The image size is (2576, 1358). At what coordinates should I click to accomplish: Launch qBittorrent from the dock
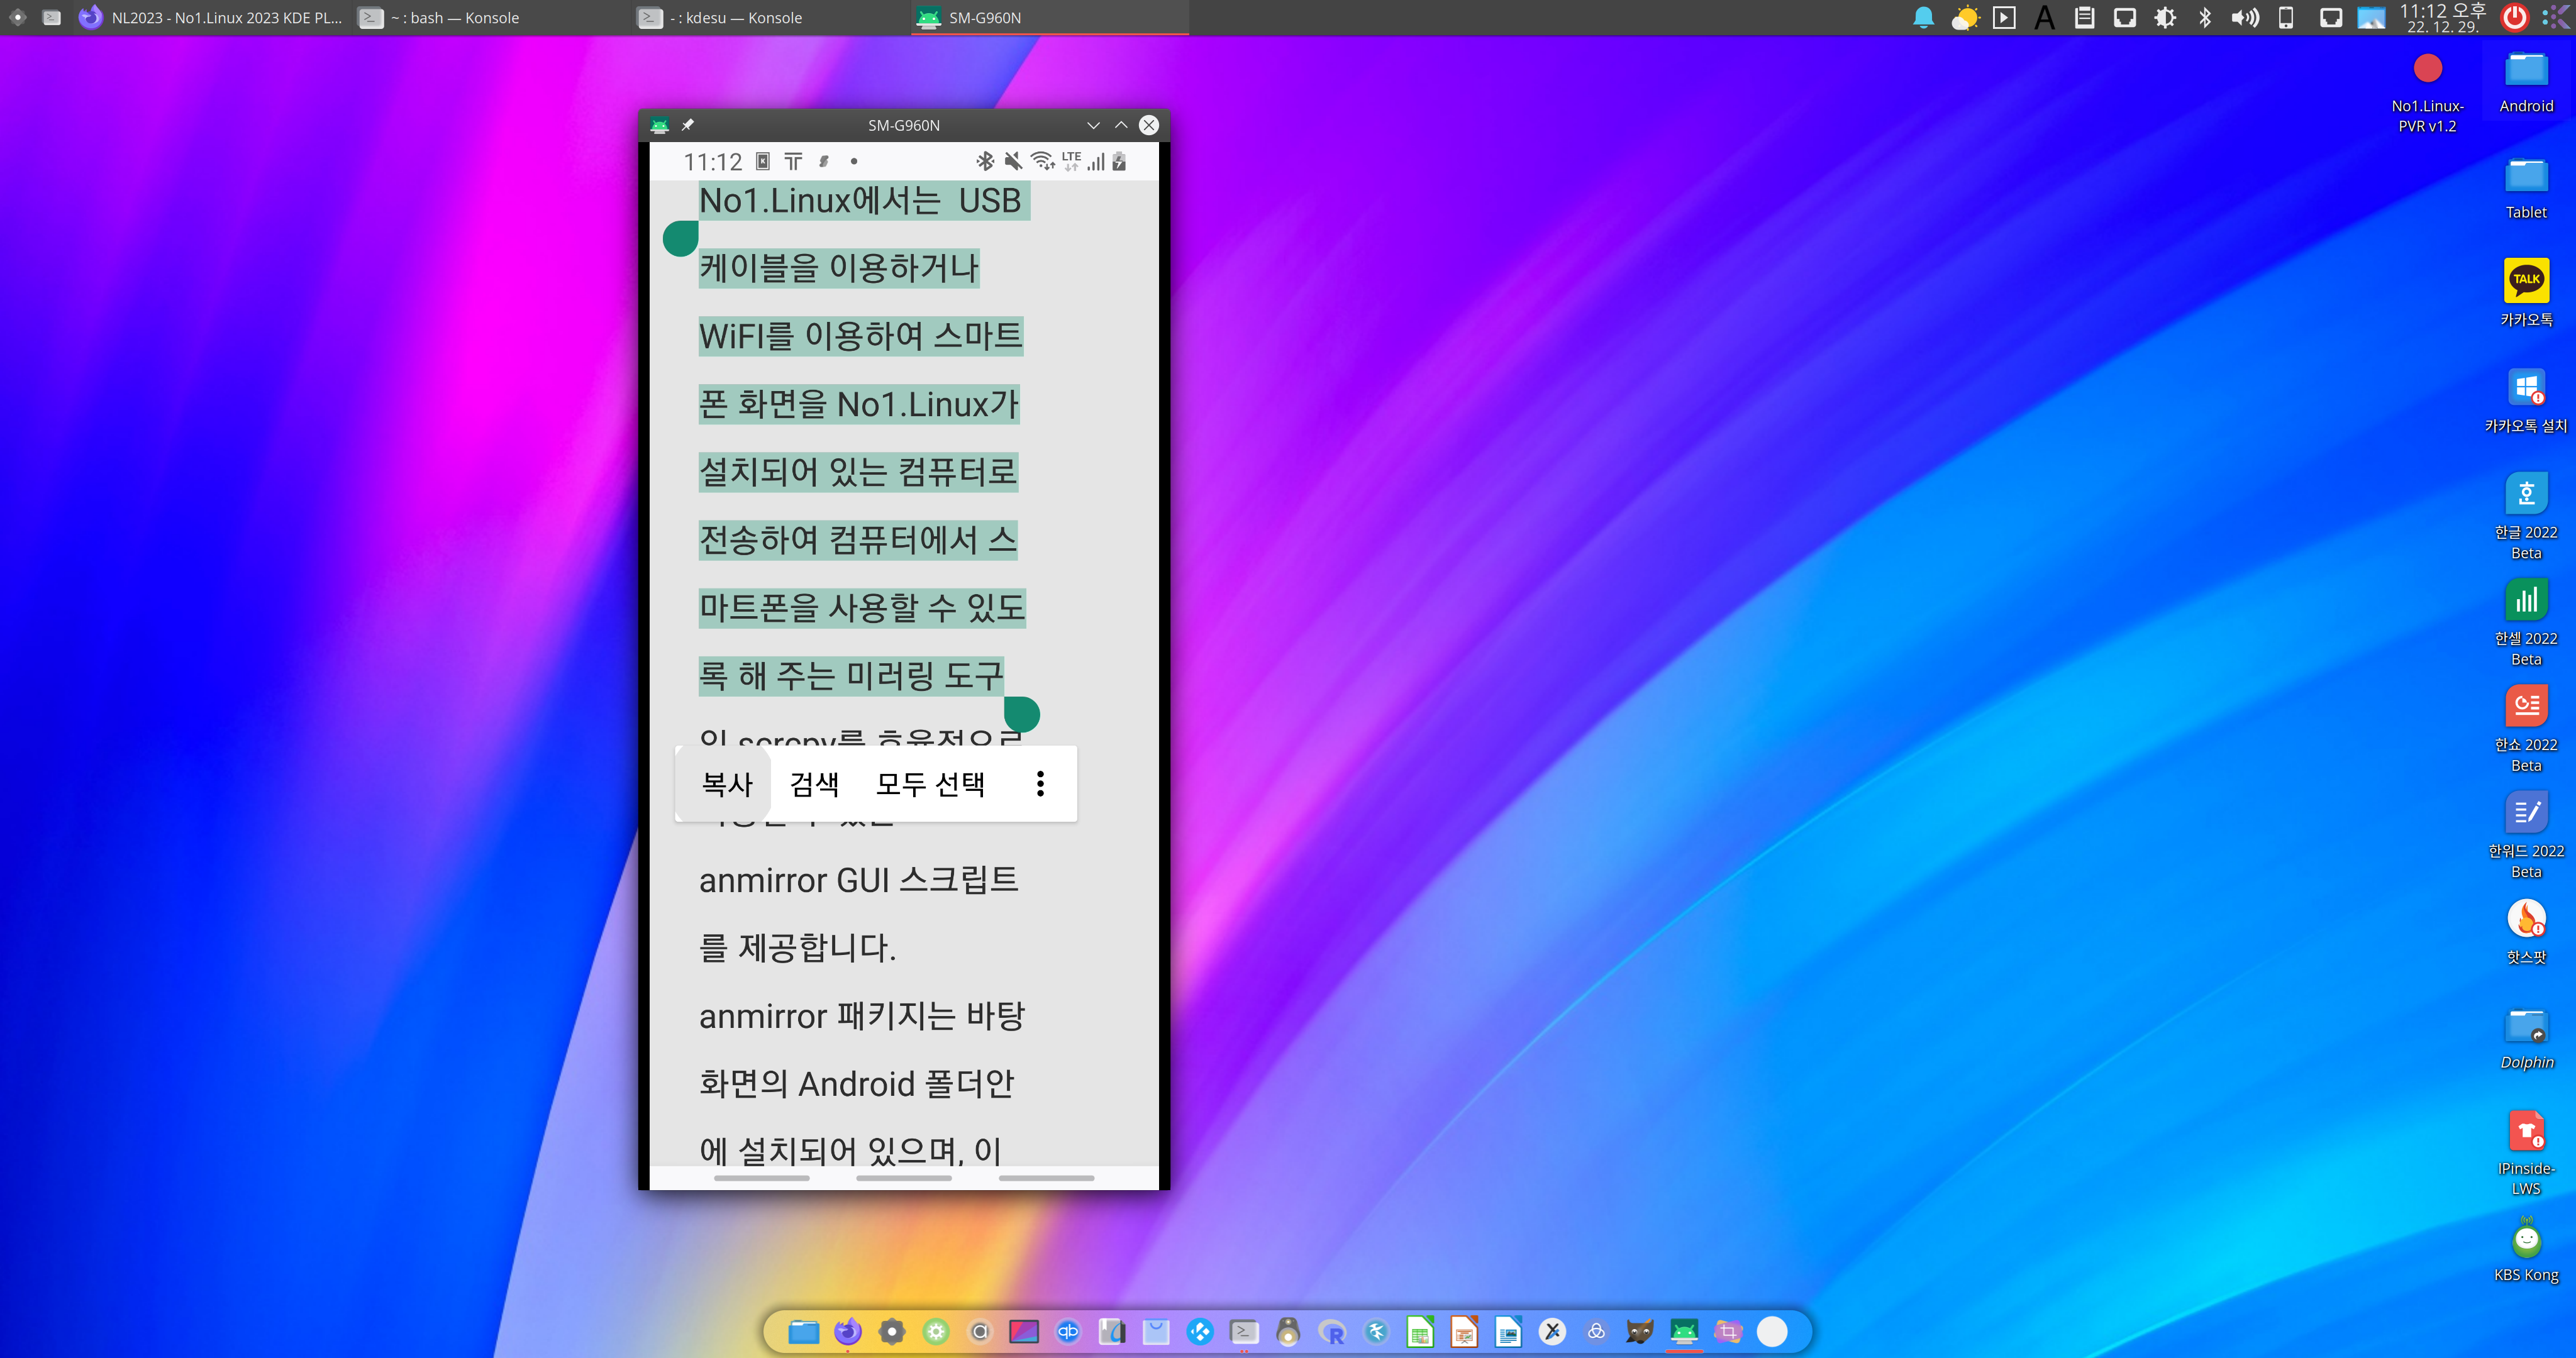coord(1068,1331)
